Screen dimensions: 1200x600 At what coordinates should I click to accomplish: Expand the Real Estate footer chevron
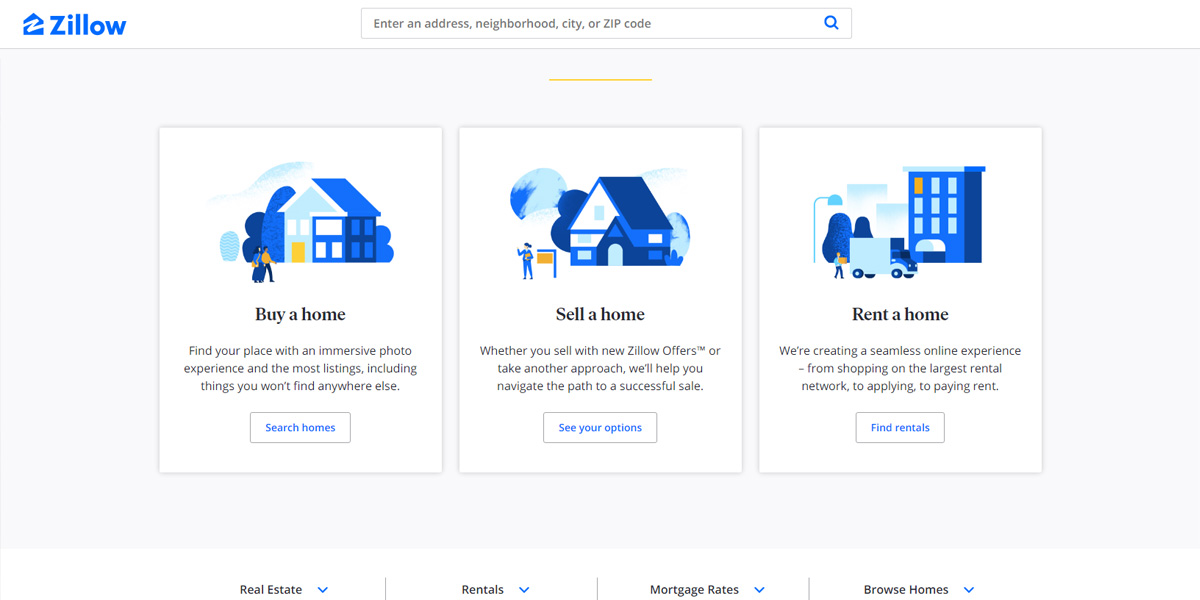[x=323, y=590]
